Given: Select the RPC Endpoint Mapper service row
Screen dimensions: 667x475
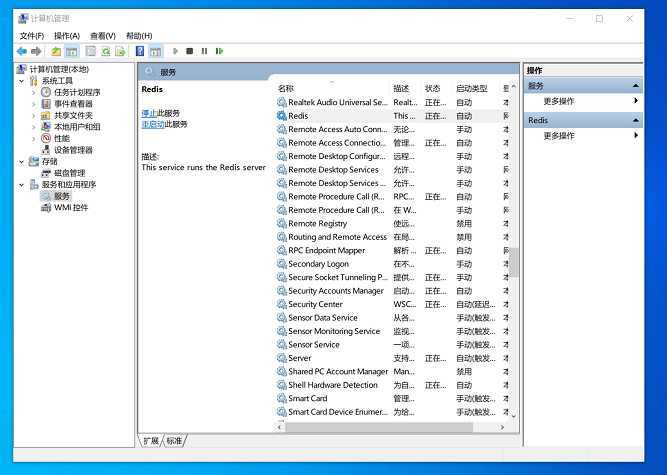Looking at the screenshot, I should pyautogui.click(x=391, y=250).
